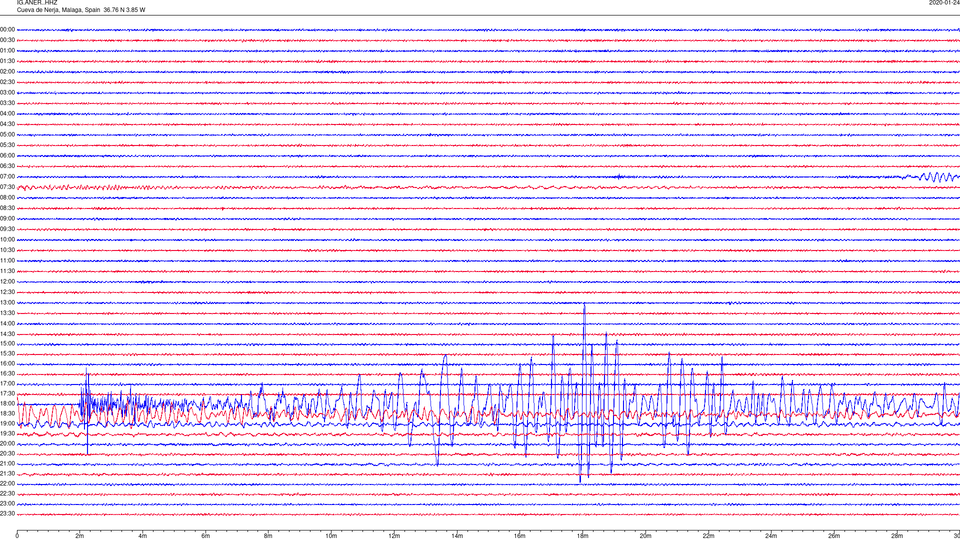Select the 12:30 row label
Image resolution: width=960 pixels, height=540 pixels.
point(7,293)
